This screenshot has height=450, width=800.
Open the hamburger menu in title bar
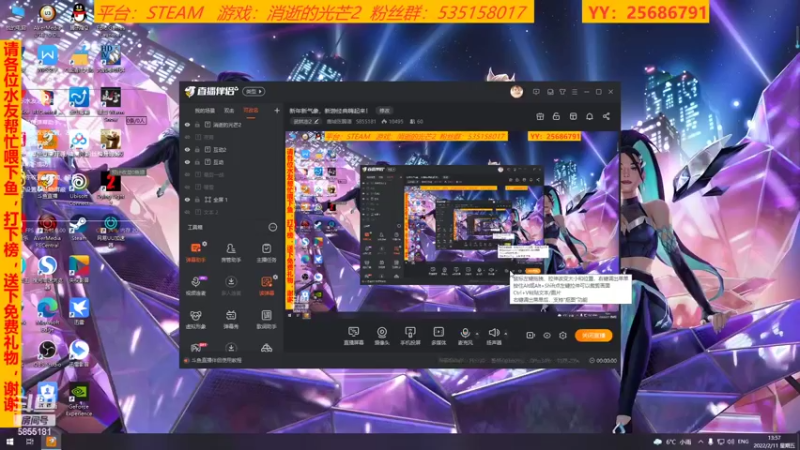coord(574,92)
